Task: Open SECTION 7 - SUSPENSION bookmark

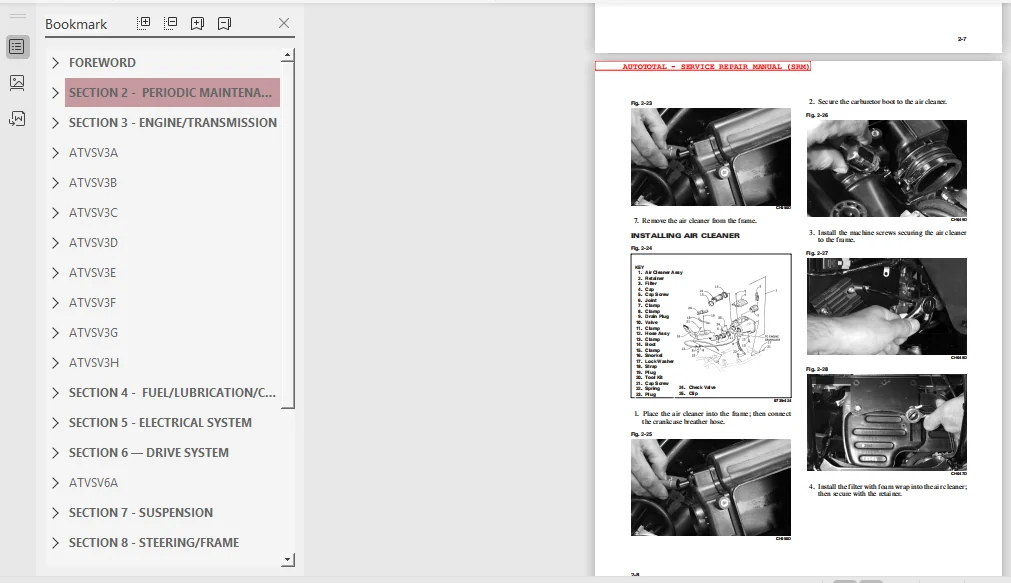Action: (141, 513)
